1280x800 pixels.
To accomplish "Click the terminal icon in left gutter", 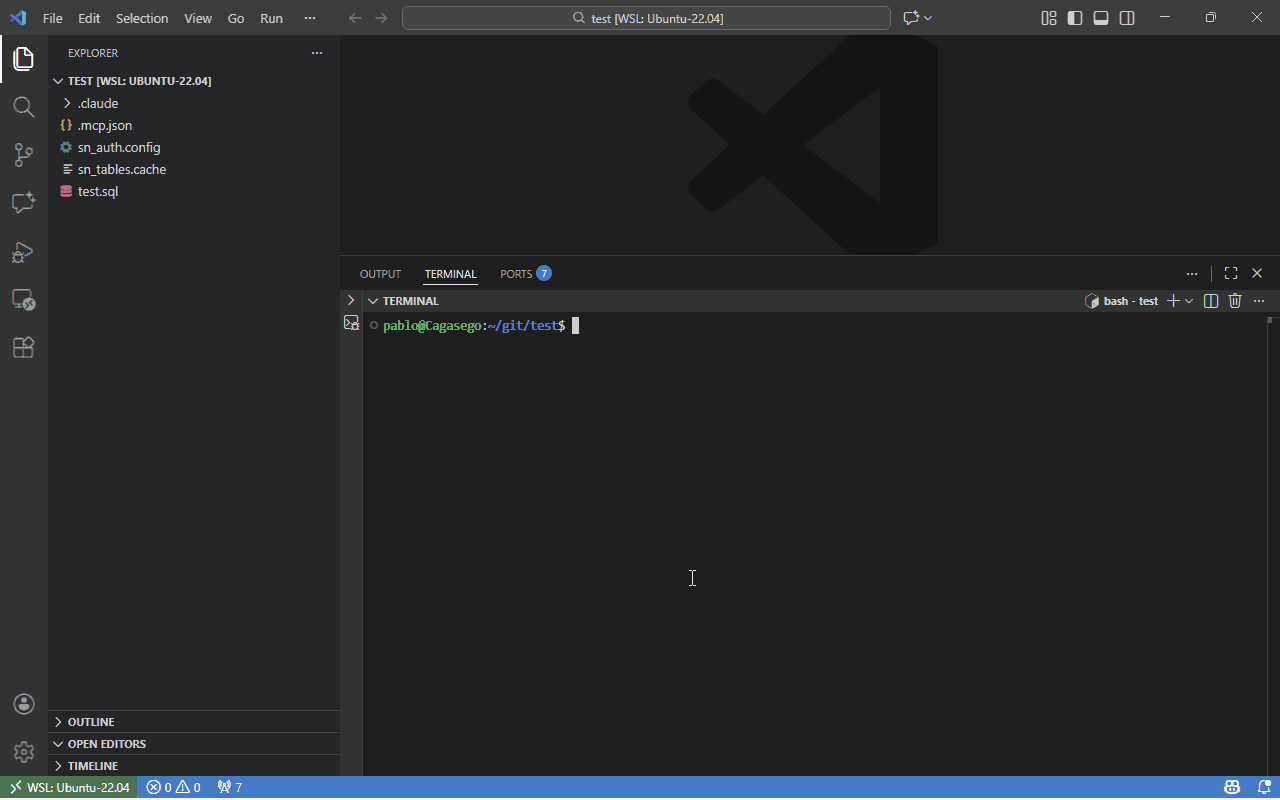I will [x=351, y=323].
